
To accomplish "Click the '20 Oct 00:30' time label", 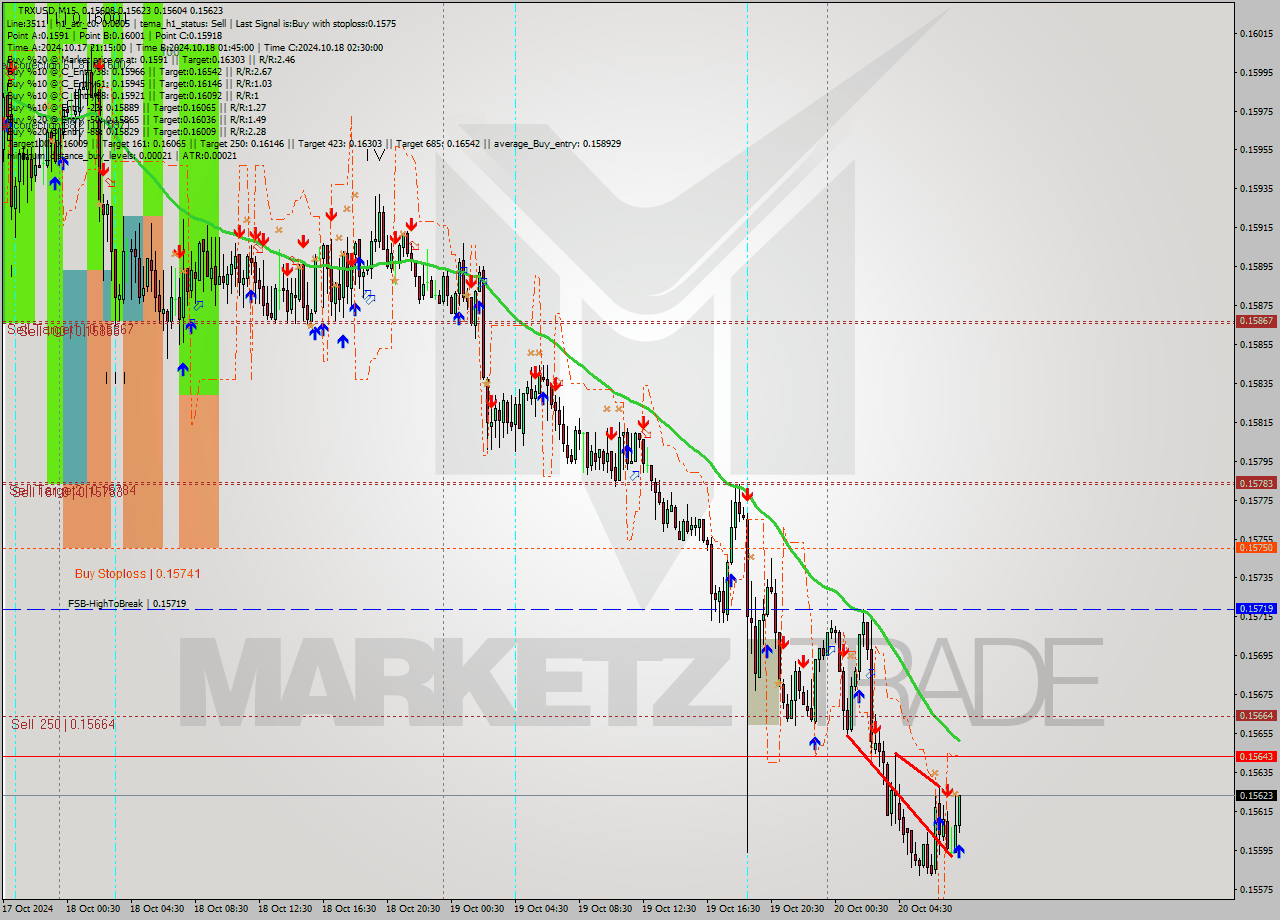I will point(861,909).
